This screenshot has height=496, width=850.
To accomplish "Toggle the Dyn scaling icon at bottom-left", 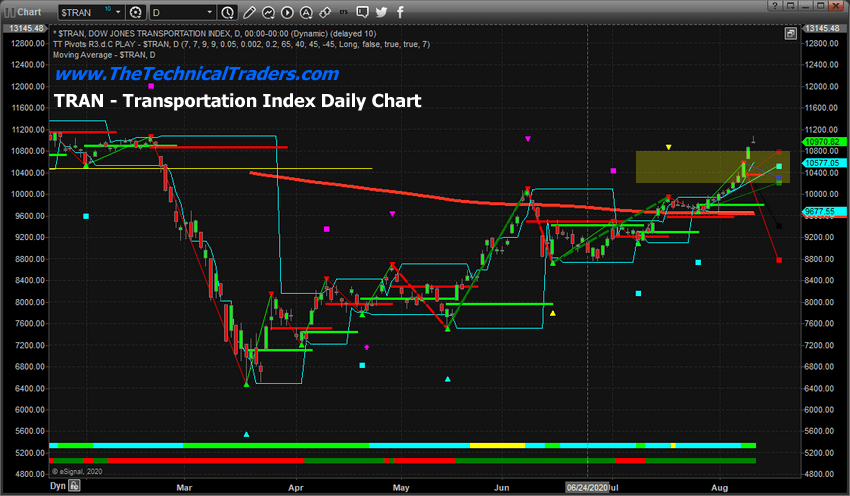I will [x=74, y=486].
